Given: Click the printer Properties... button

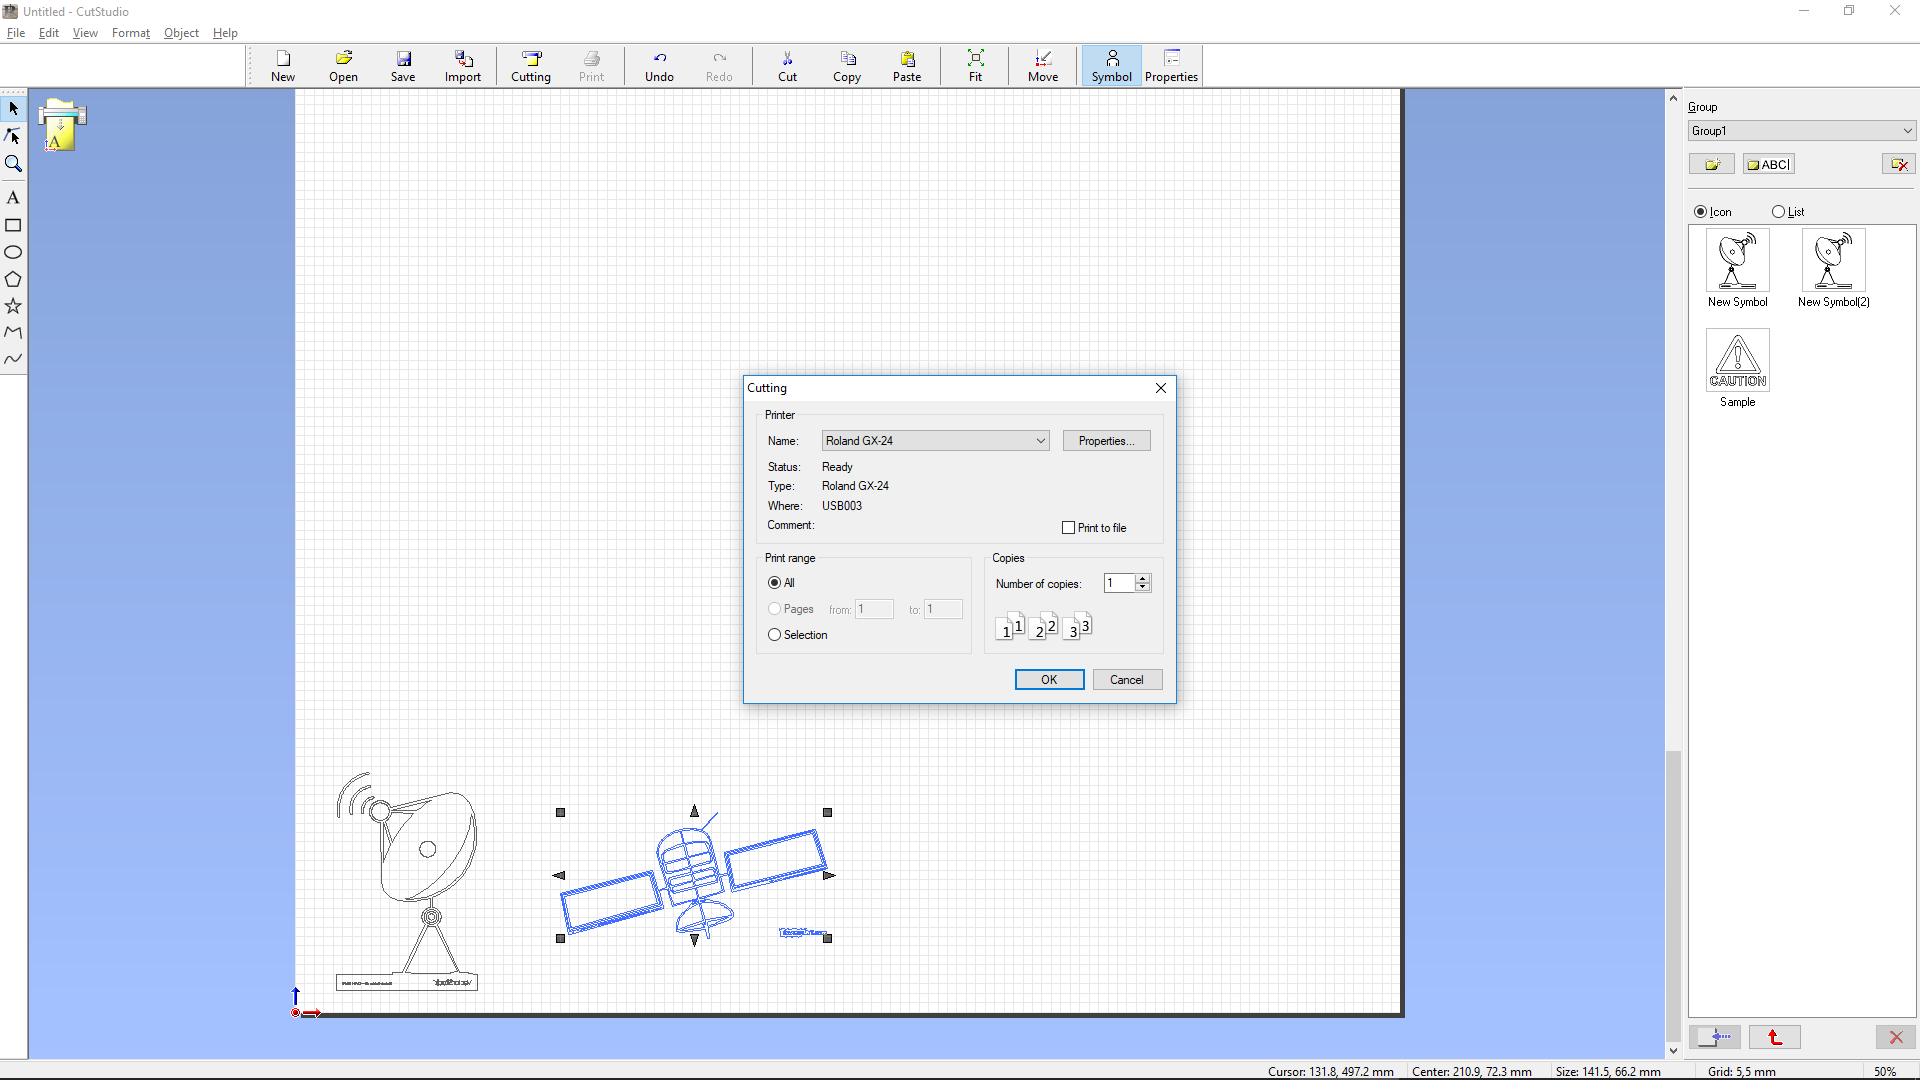Looking at the screenshot, I should click(x=1106, y=441).
